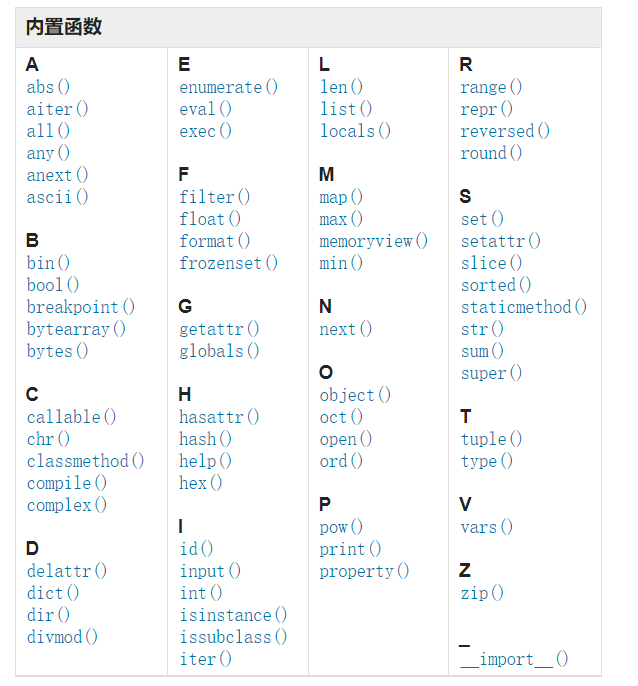Screen dimensions: 638x686
Task: Go to the getattr() entry
Action: [219, 330]
